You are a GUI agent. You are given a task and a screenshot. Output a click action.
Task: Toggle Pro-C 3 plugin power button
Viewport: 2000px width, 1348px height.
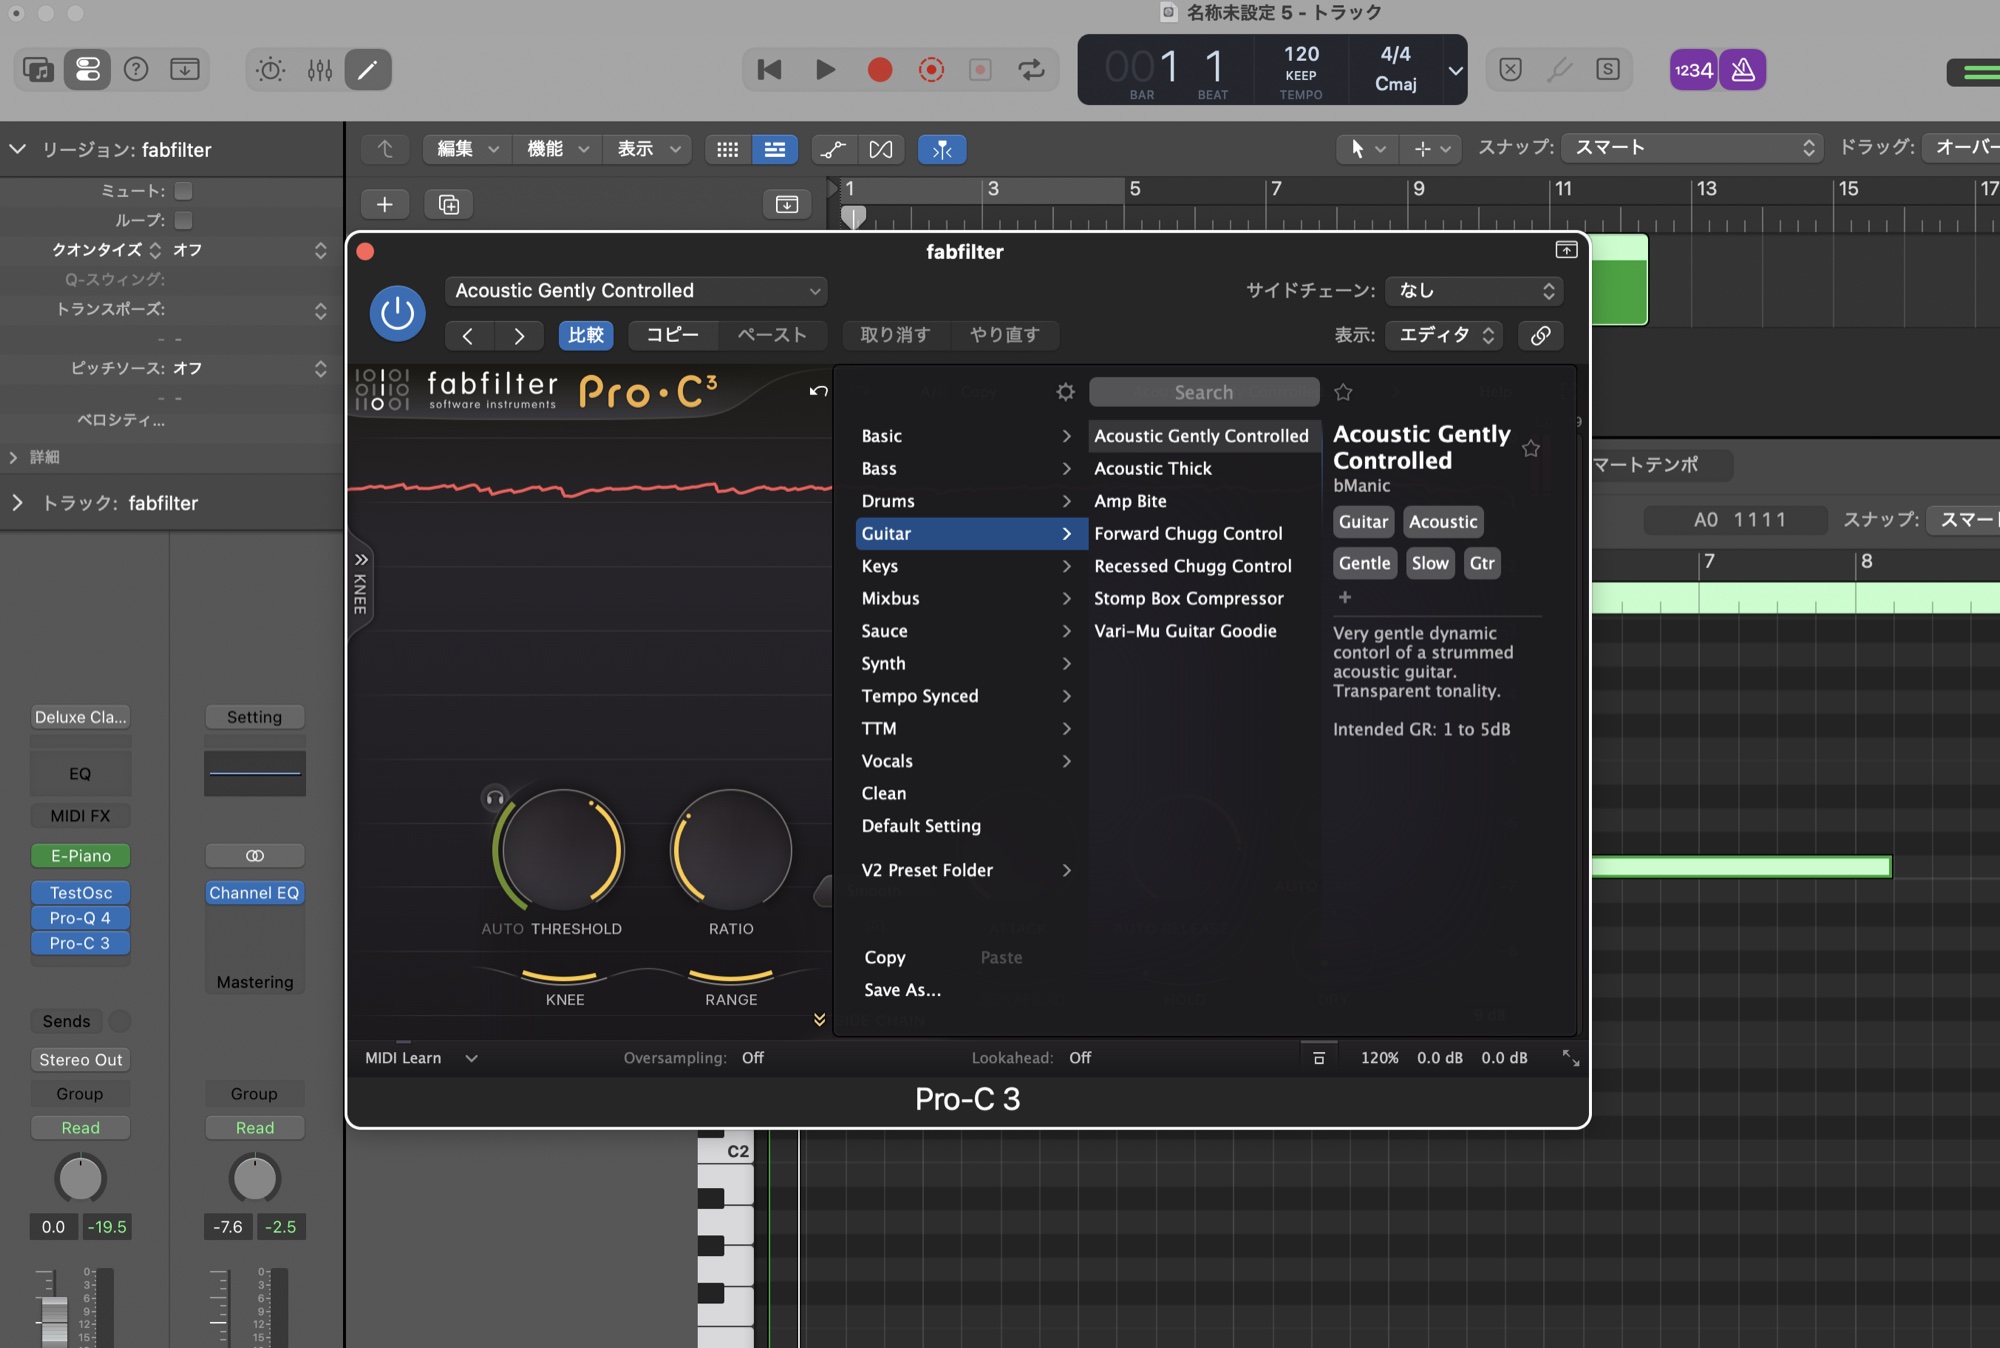click(x=397, y=313)
